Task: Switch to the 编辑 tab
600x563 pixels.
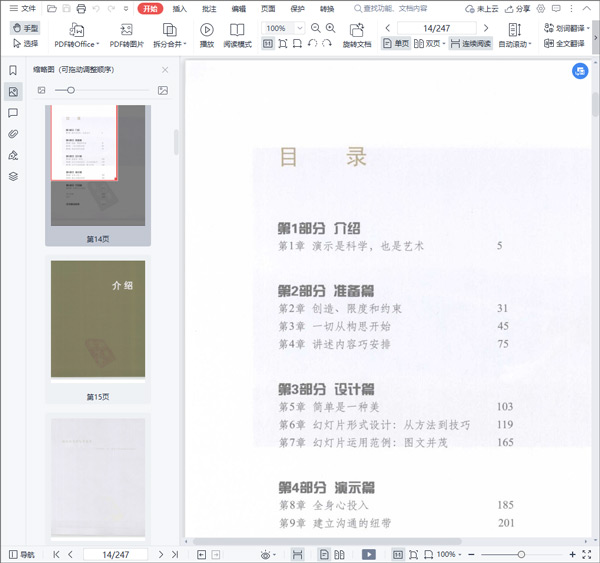Action: pos(239,8)
